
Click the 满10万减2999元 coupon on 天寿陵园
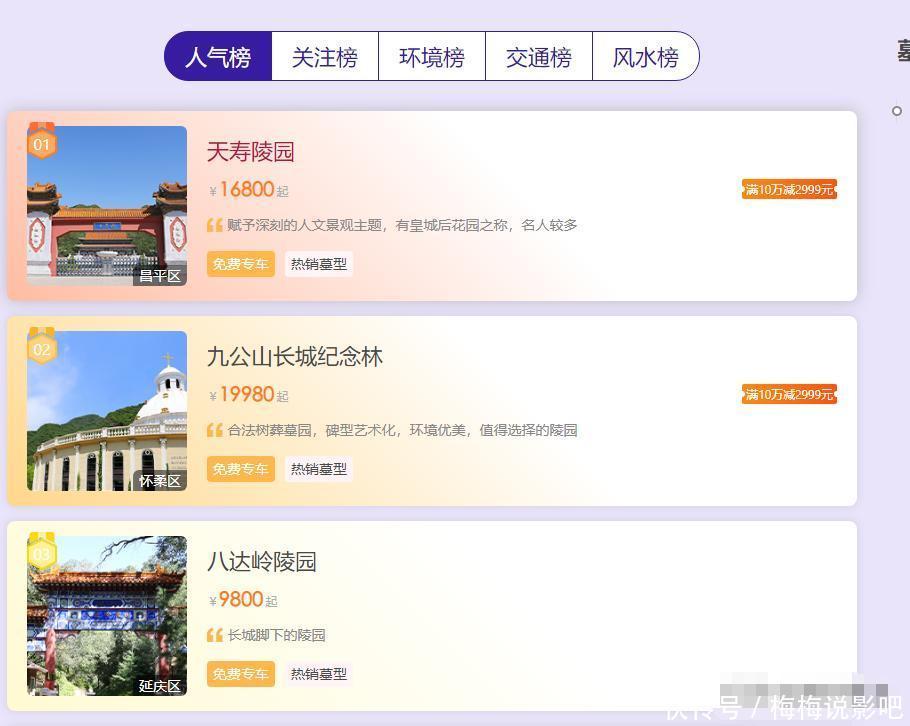[x=789, y=189]
